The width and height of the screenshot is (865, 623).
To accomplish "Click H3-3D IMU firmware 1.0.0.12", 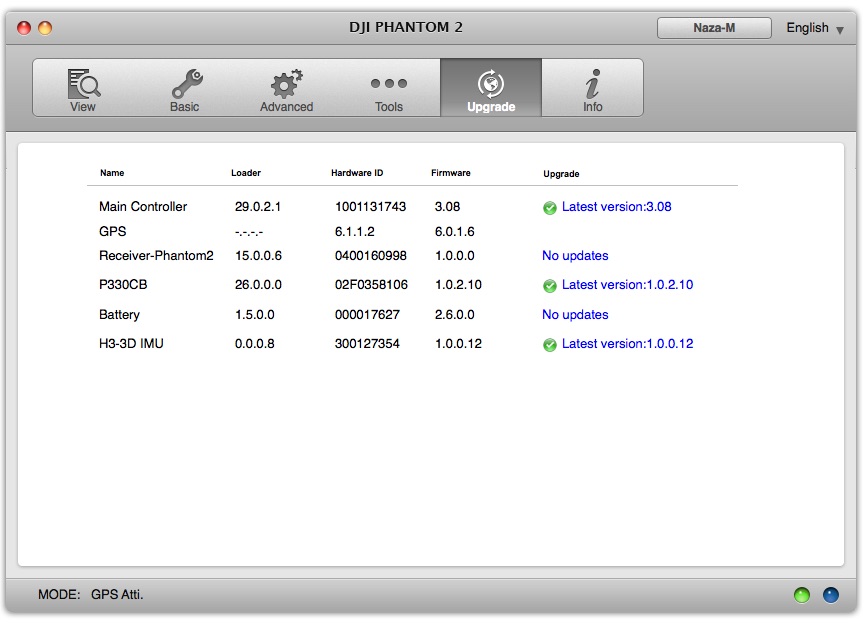I will (x=458, y=344).
